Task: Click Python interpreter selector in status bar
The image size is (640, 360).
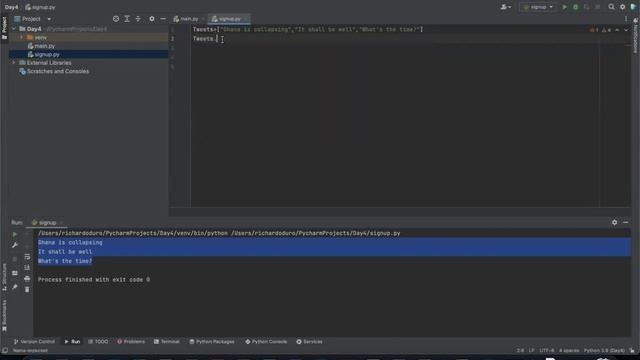Action: click(x=604, y=350)
